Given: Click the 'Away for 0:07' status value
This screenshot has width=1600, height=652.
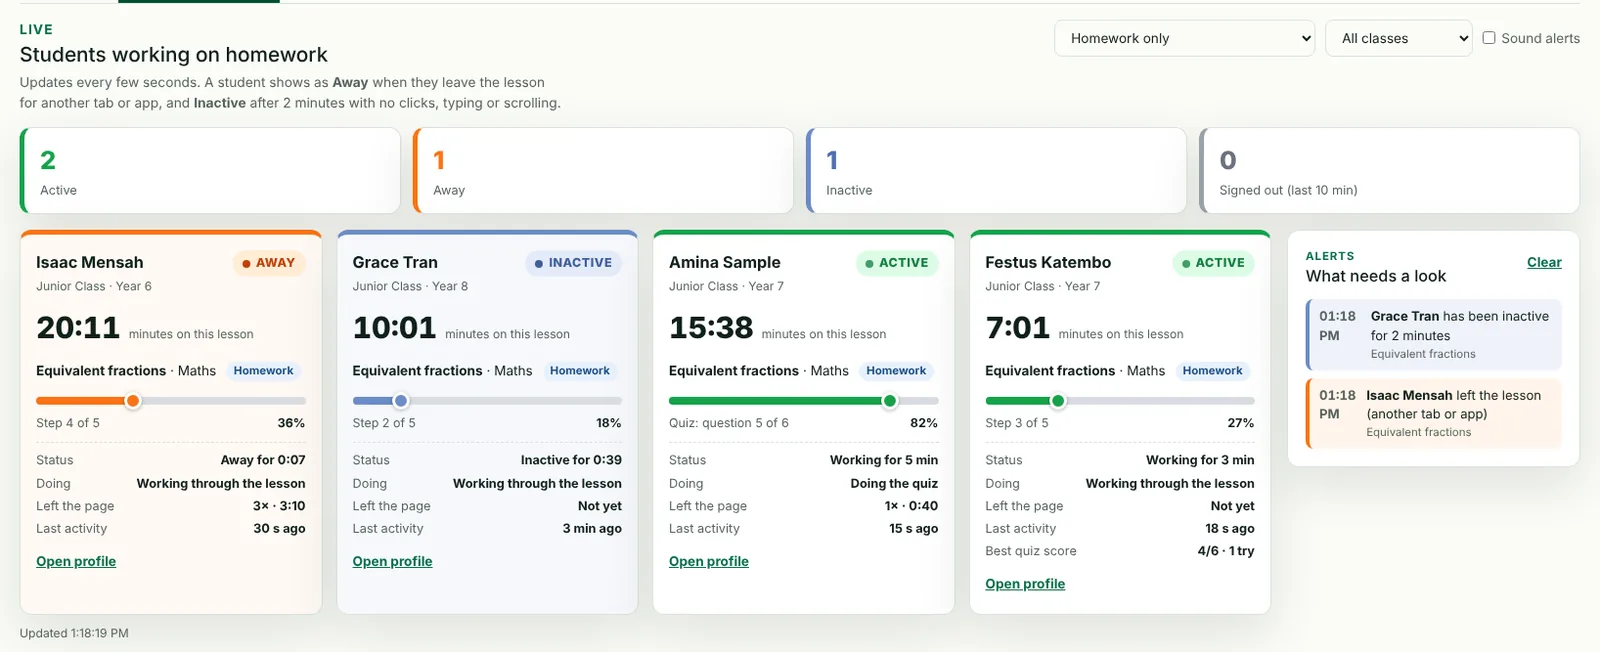Looking at the screenshot, I should pos(263,460).
